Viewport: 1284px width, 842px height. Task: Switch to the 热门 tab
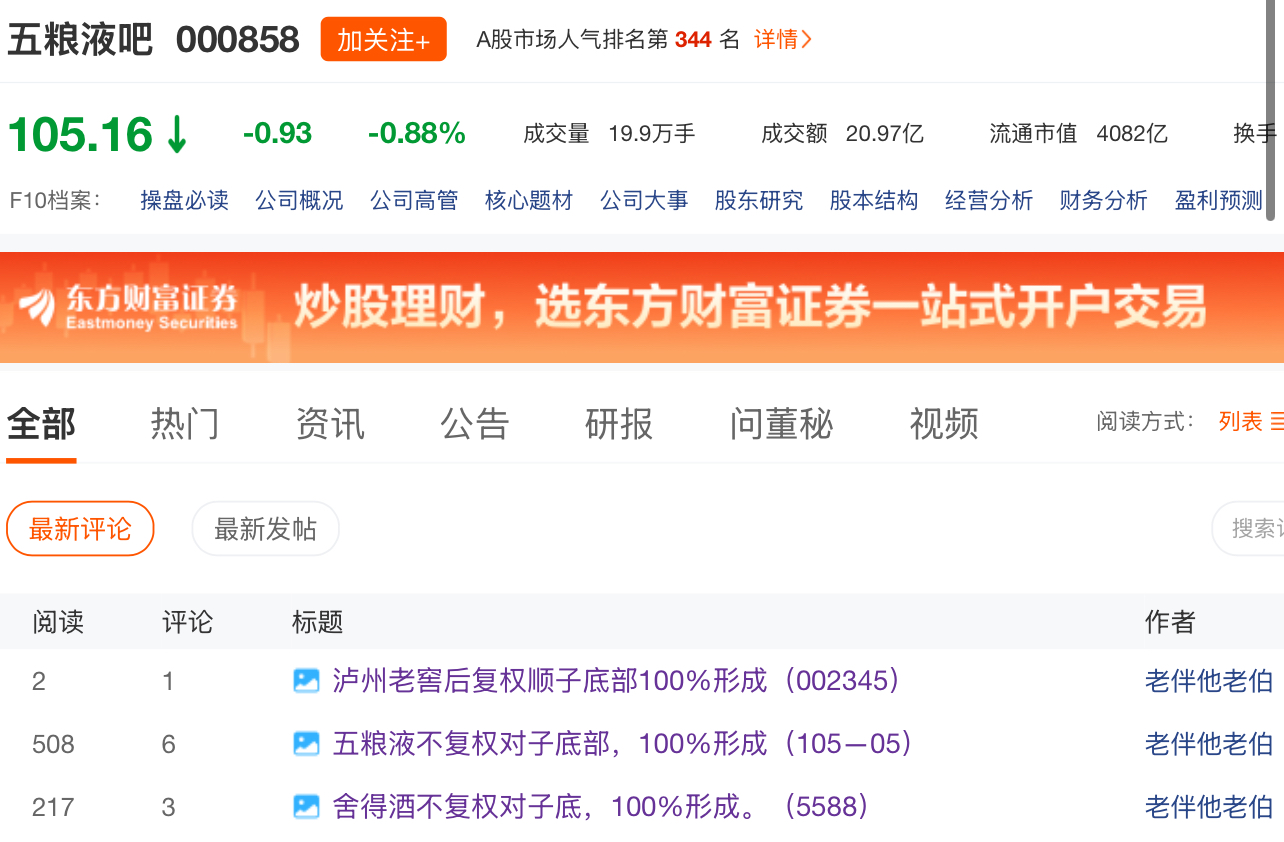click(185, 424)
